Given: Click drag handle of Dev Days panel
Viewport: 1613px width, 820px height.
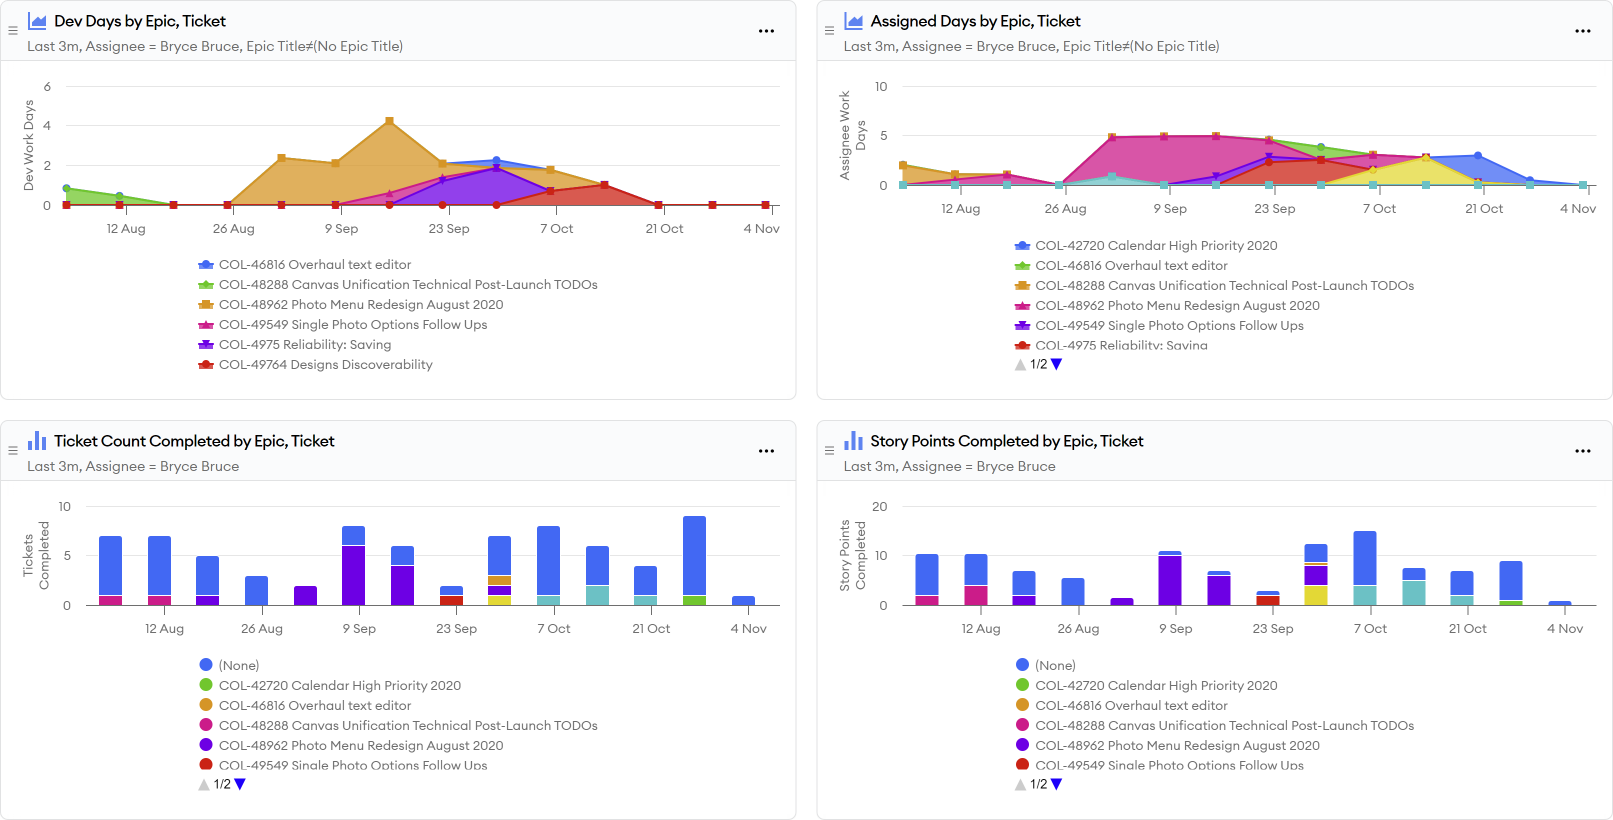Looking at the screenshot, I should 13,31.
